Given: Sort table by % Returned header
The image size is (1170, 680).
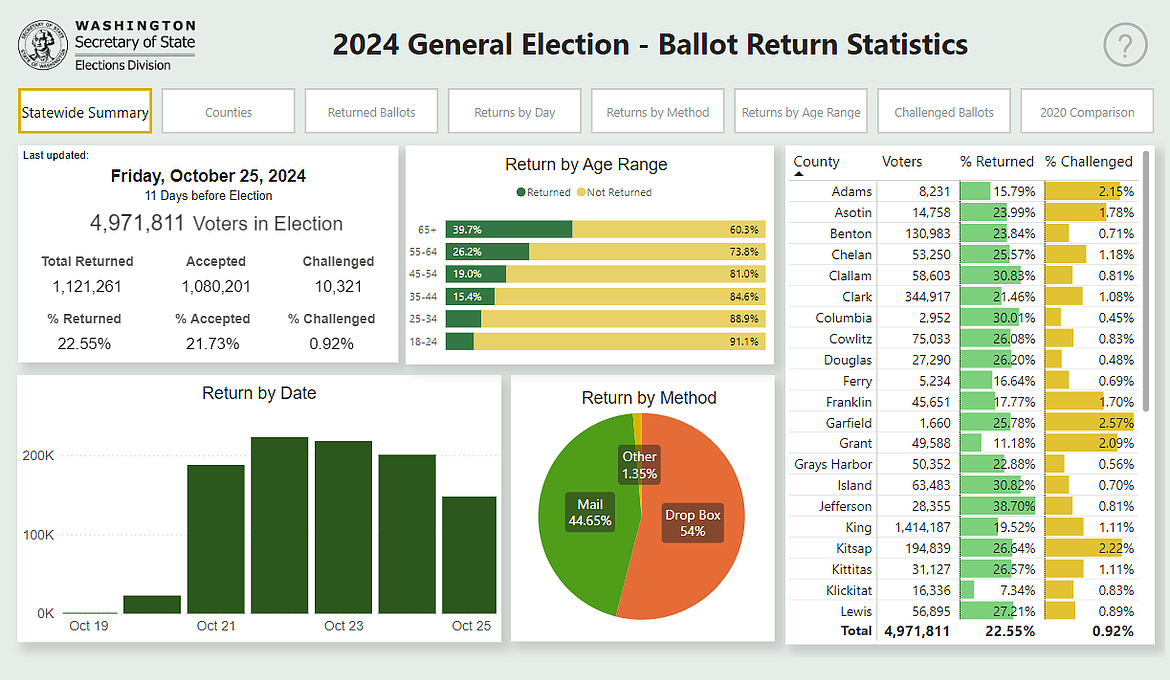Looking at the screenshot, I should click(996, 161).
